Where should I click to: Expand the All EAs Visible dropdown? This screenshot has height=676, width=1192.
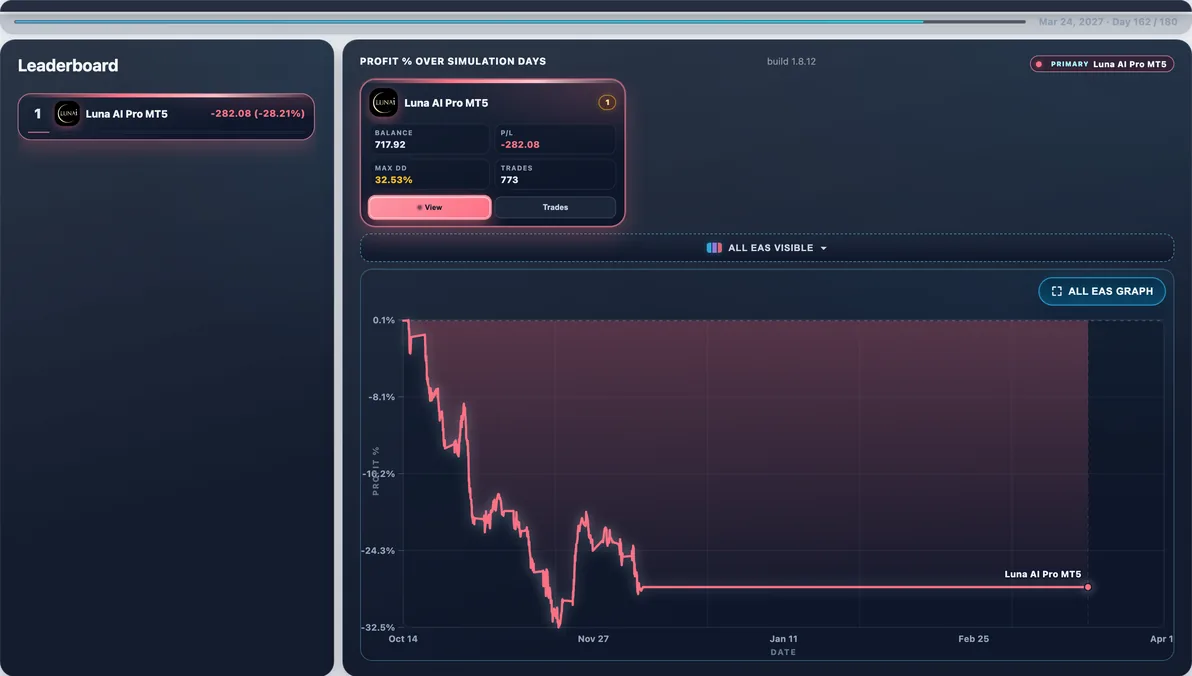click(x=767, y=248)
